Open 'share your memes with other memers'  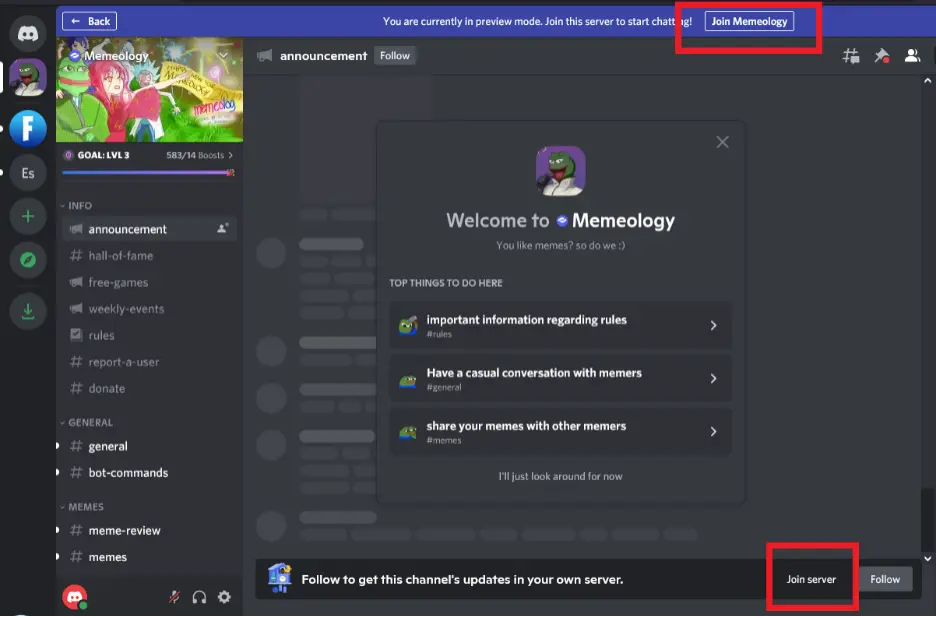tap(560, 432)
